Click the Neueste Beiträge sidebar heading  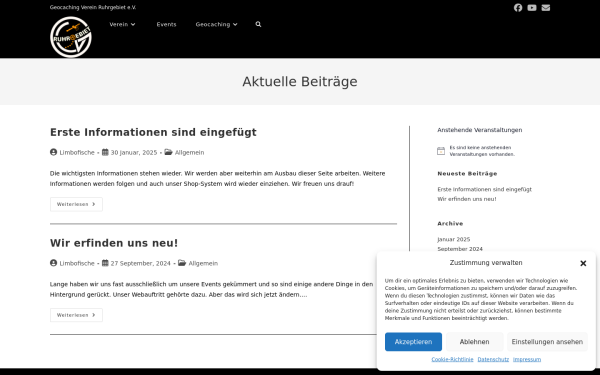(467, 174)
